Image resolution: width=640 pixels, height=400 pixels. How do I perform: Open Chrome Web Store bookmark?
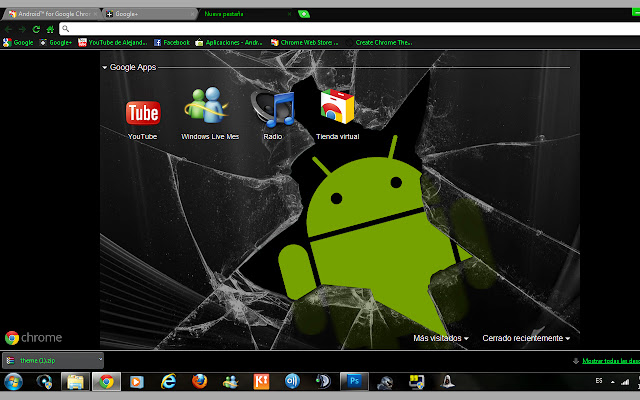(x=305, y=42)
